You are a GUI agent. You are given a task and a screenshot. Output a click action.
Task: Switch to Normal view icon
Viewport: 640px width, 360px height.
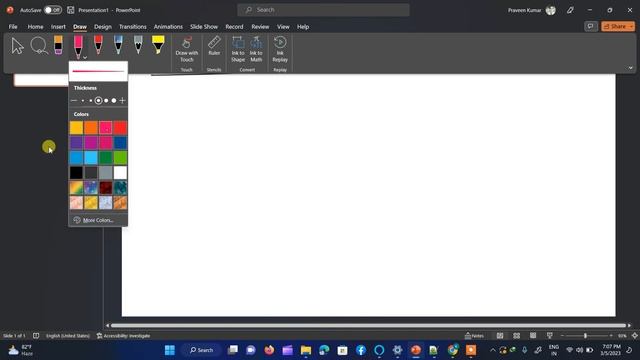coord(500,336)
